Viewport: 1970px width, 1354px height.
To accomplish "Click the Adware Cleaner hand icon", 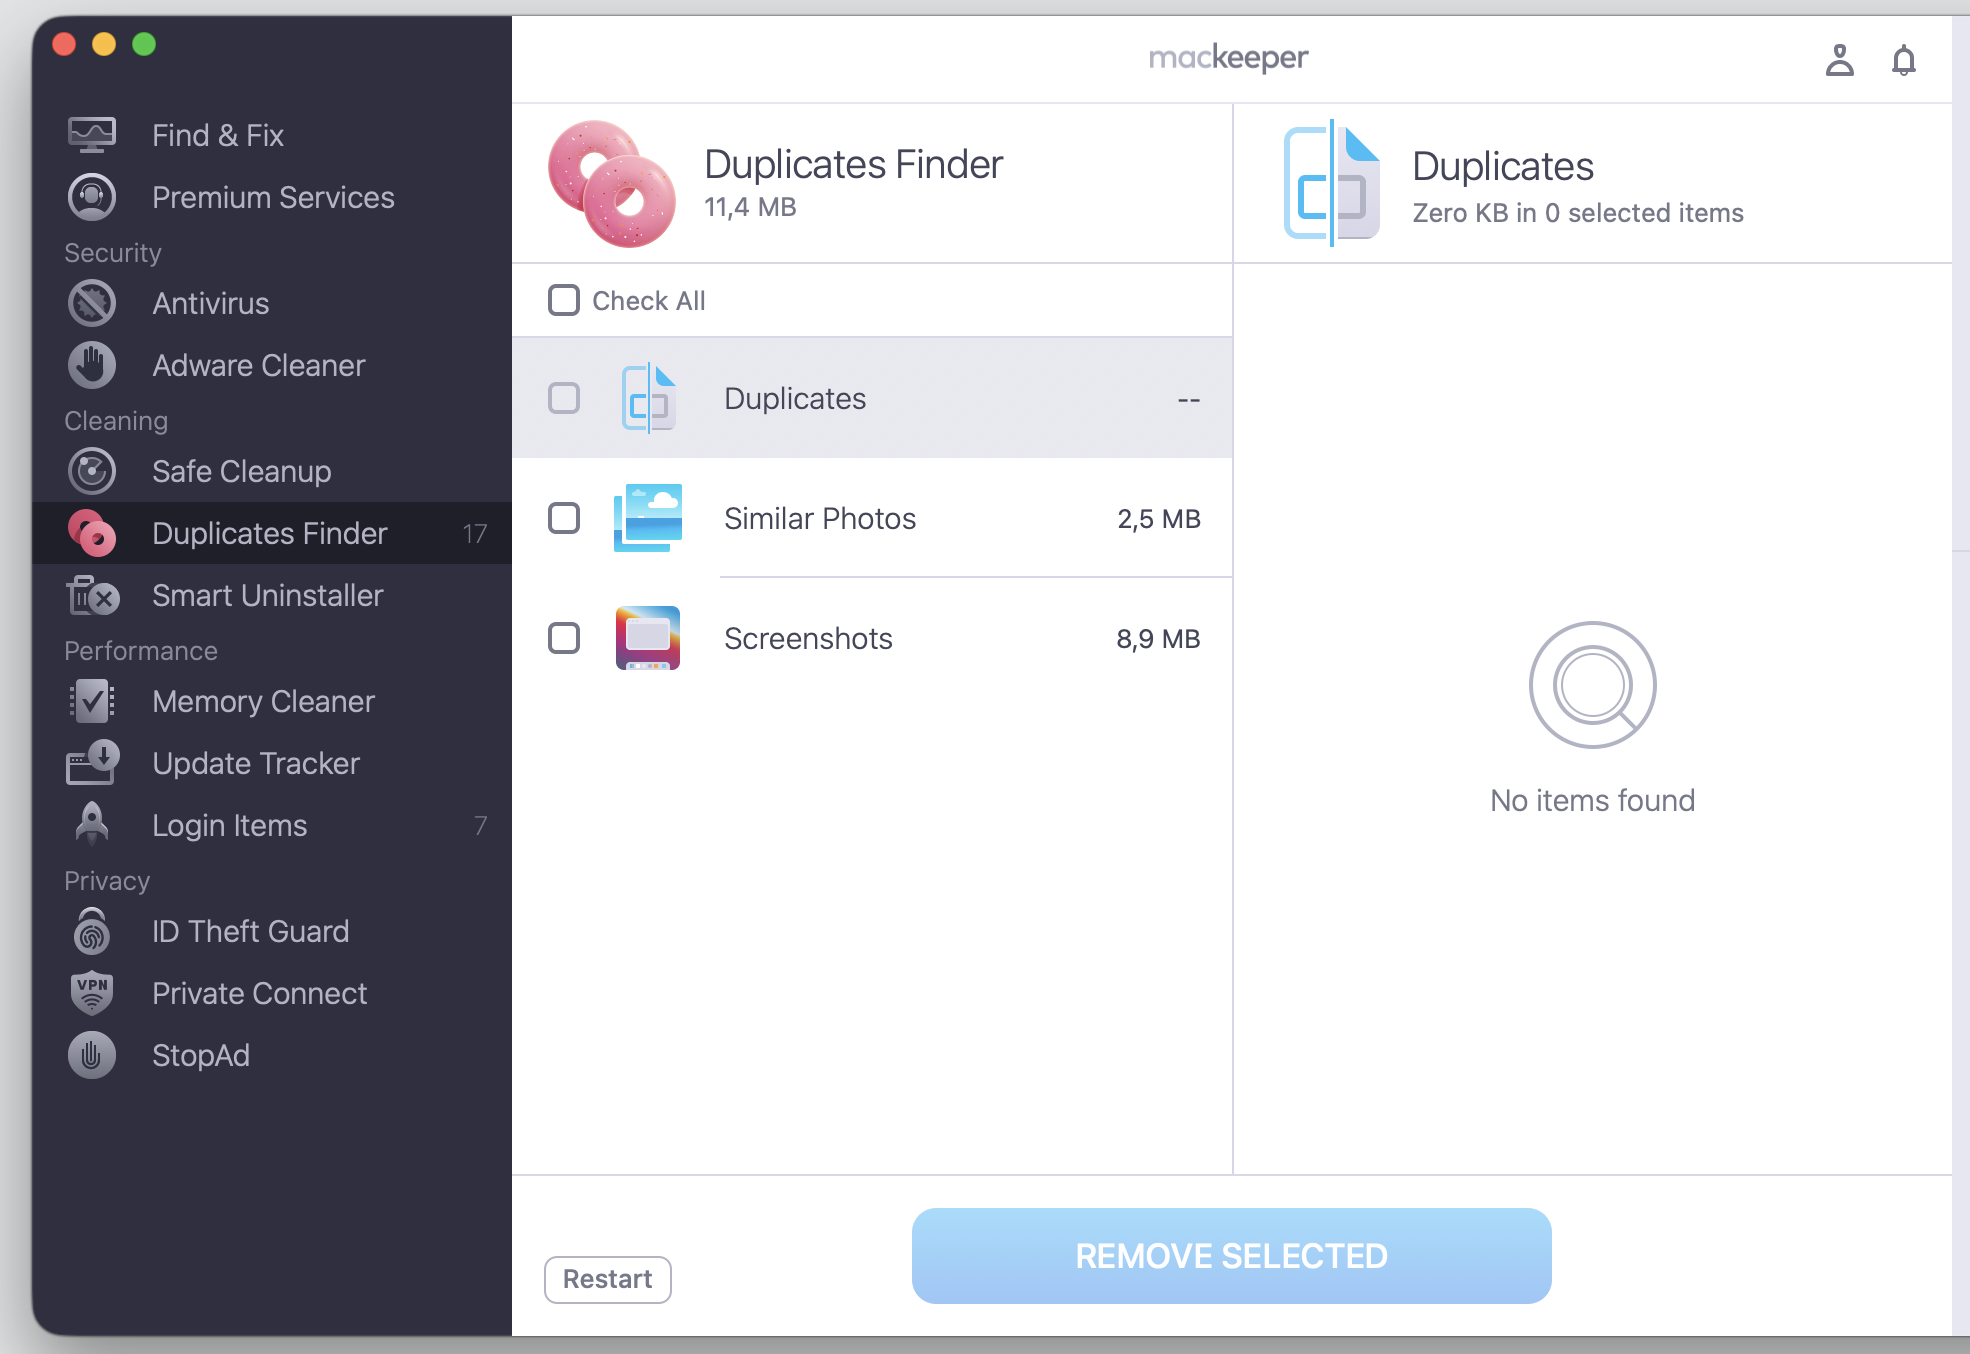I will pos(92,365).
